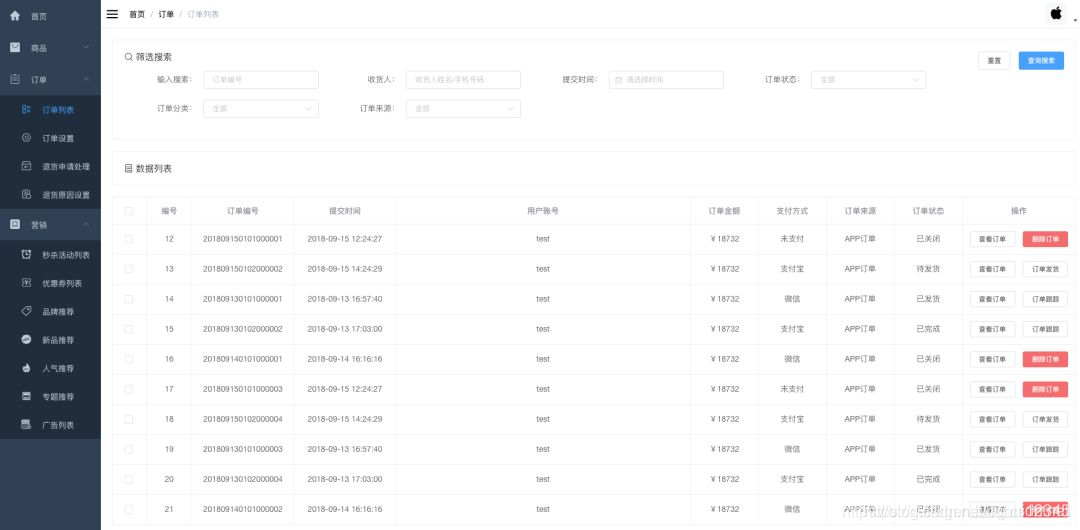This screenshot has height=530, width=1080.
Task: Click the 收货人 name/phone input field
Action: pyautogui.click(x=463, y=80)
